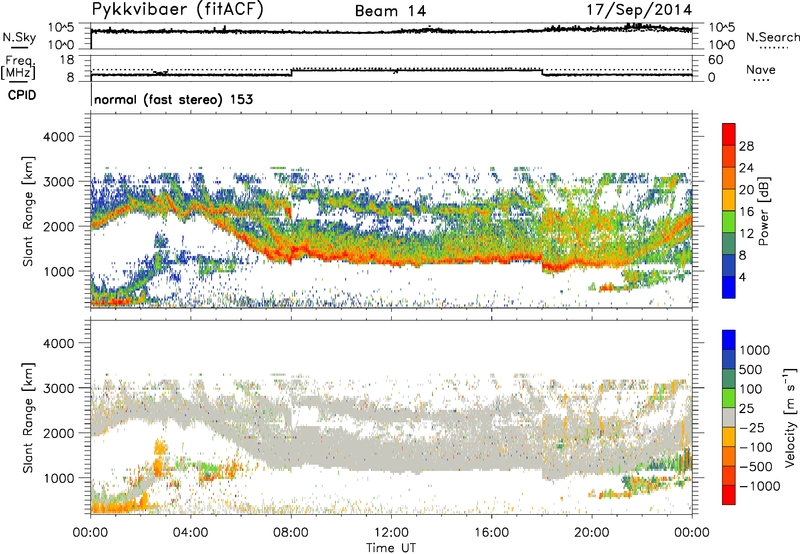Click the 60 label on Nave axis

pos(715,60)
